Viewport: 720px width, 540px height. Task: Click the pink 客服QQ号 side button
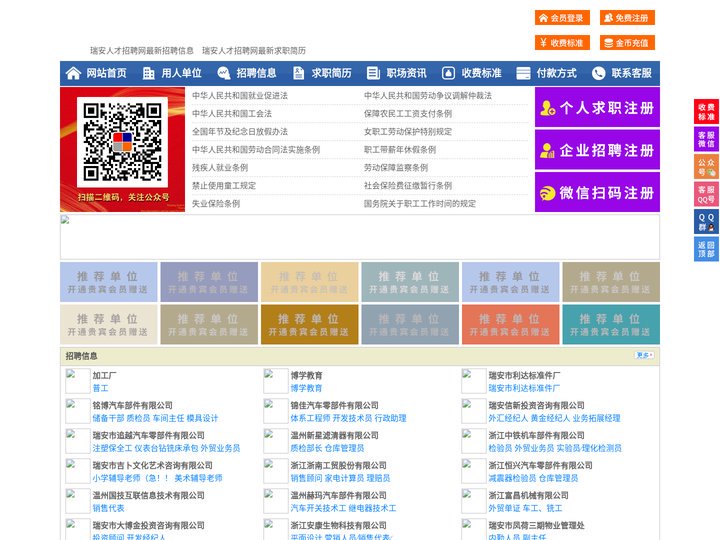click(706, 194)
